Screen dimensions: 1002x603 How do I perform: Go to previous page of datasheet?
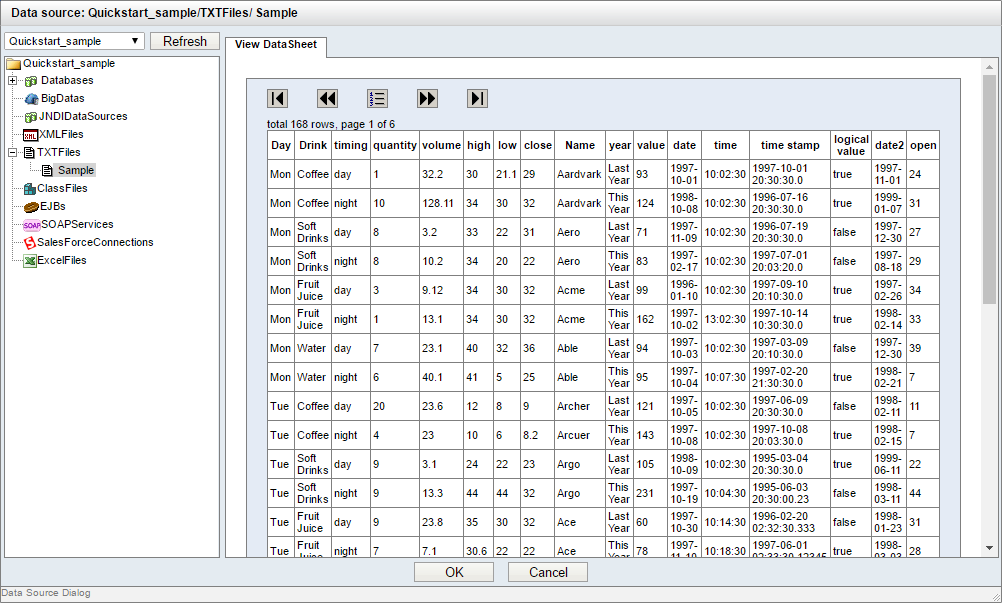coord(327,98)
